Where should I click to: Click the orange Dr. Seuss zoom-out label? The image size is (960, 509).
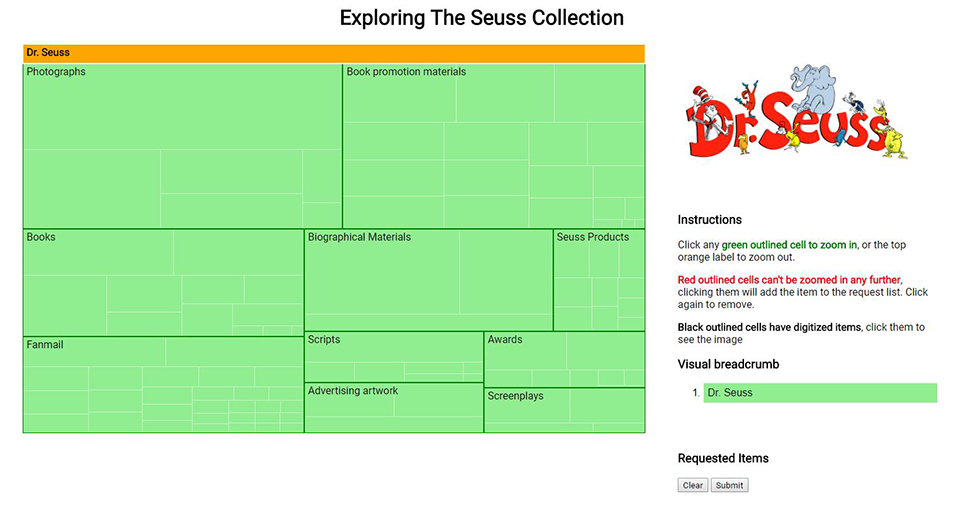pos(333,53)
